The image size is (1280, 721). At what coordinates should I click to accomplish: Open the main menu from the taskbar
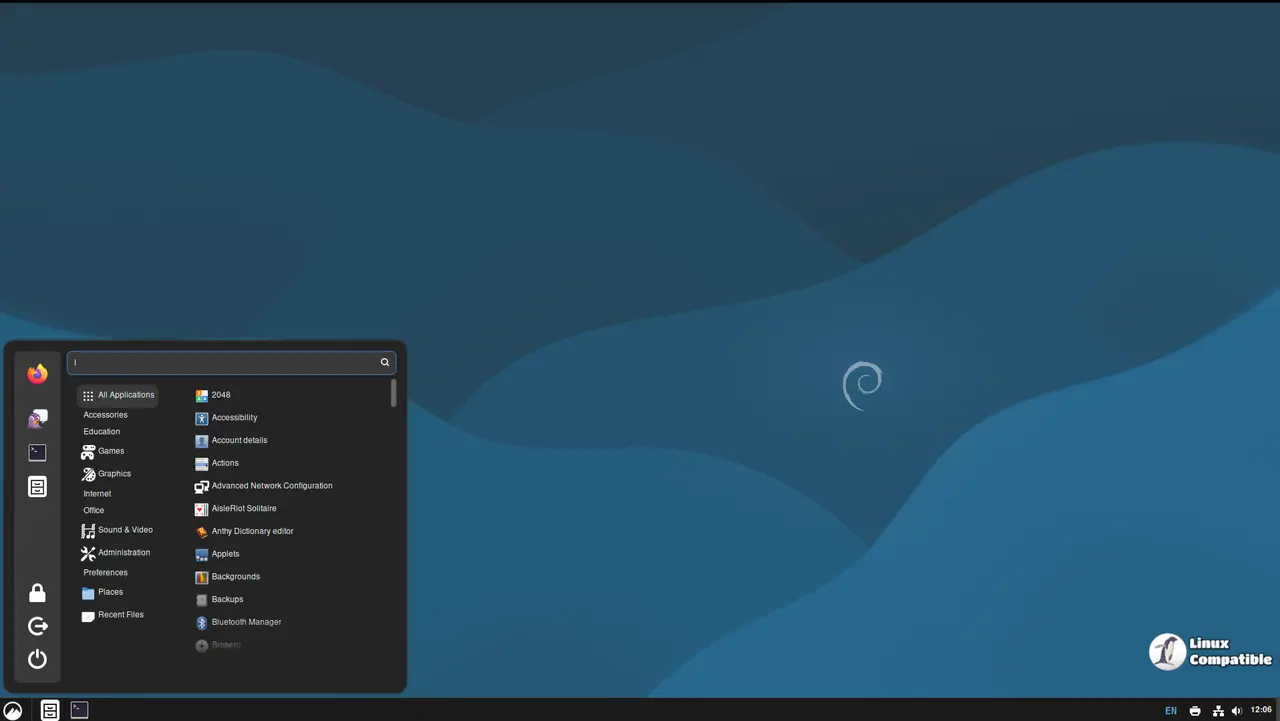point(13,710)
